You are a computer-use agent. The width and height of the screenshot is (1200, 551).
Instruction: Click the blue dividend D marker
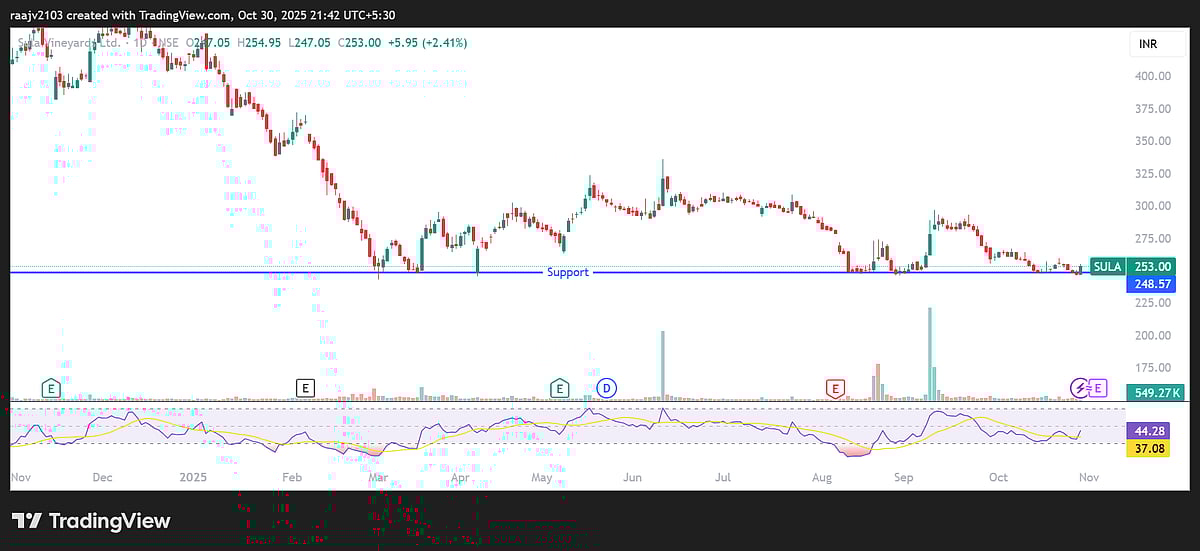coord(606,387)
